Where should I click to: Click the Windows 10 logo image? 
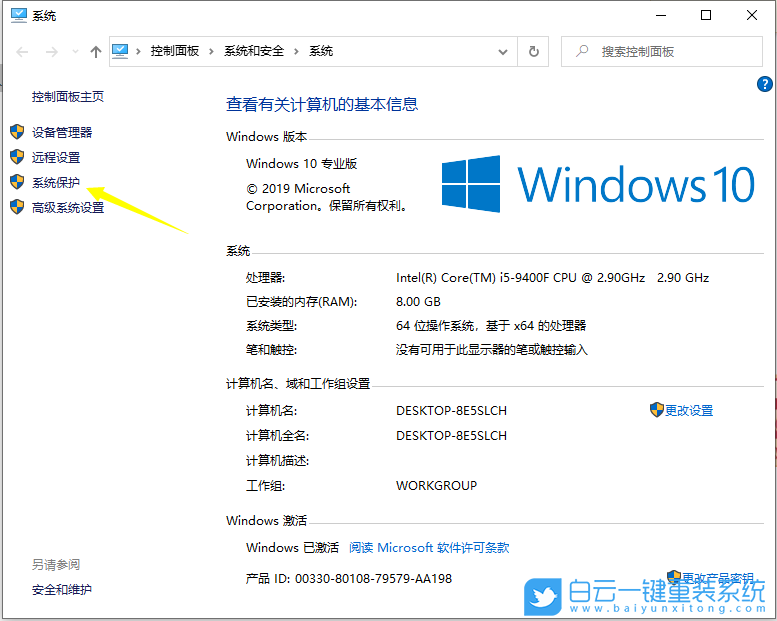598,184
